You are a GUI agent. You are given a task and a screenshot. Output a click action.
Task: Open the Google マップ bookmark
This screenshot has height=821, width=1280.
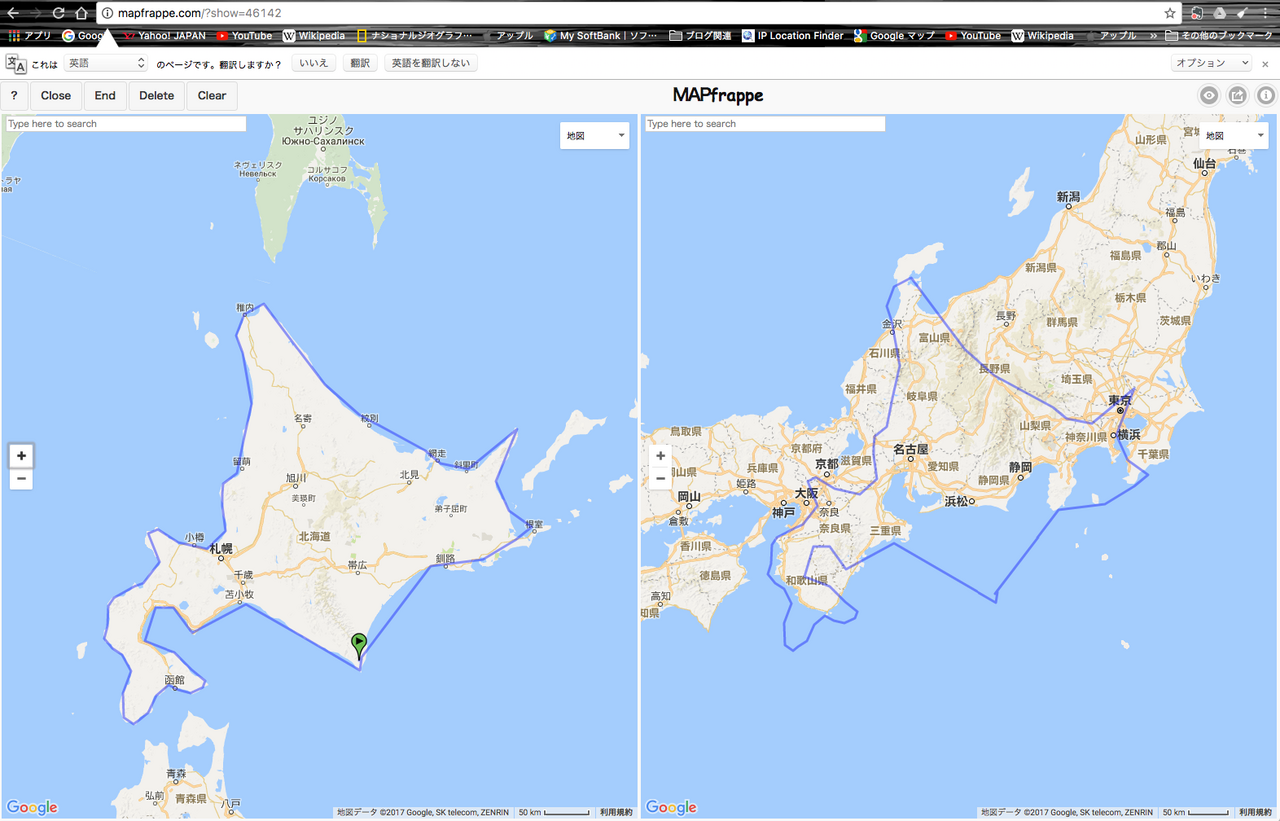(894, 35)
